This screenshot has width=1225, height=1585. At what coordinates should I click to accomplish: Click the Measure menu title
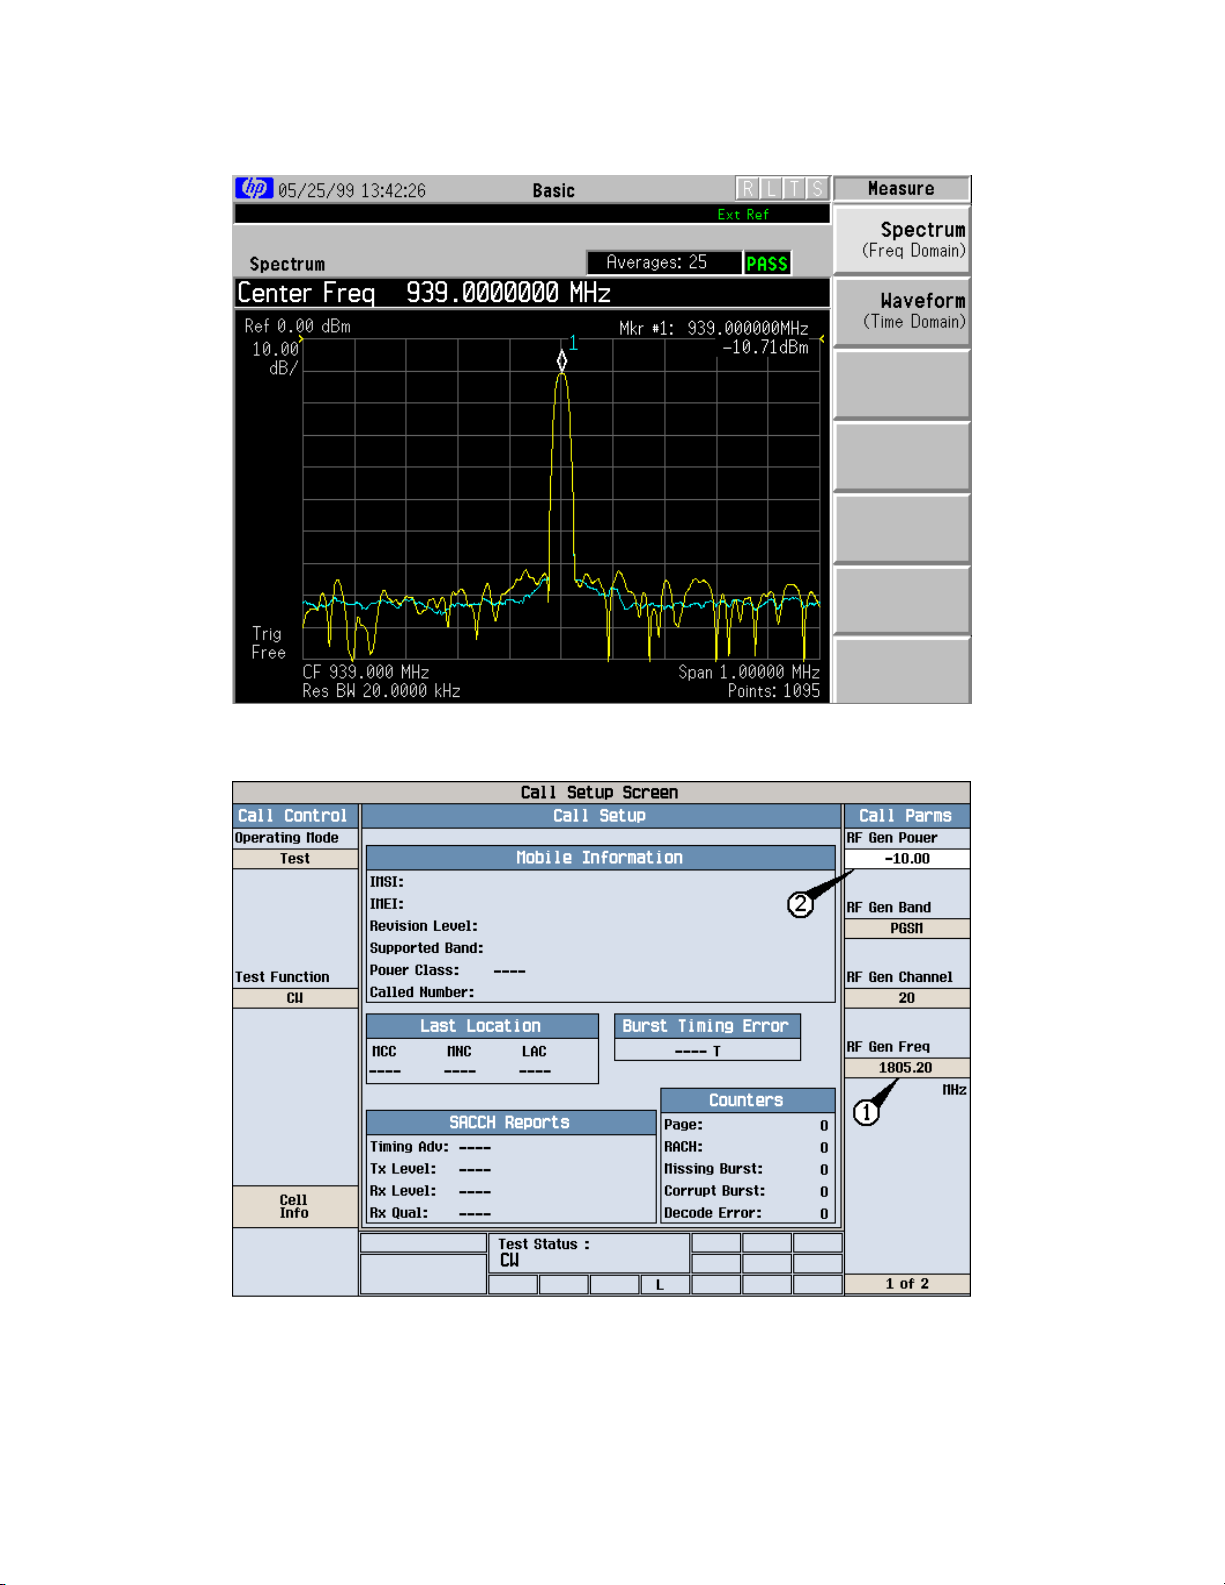pos(901,188)
